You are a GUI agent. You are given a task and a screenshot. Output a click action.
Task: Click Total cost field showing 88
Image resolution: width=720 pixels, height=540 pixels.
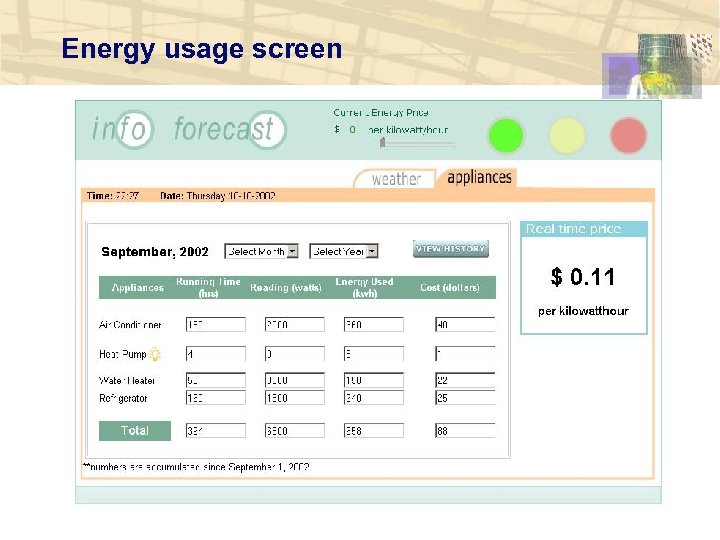click(465, 431)
